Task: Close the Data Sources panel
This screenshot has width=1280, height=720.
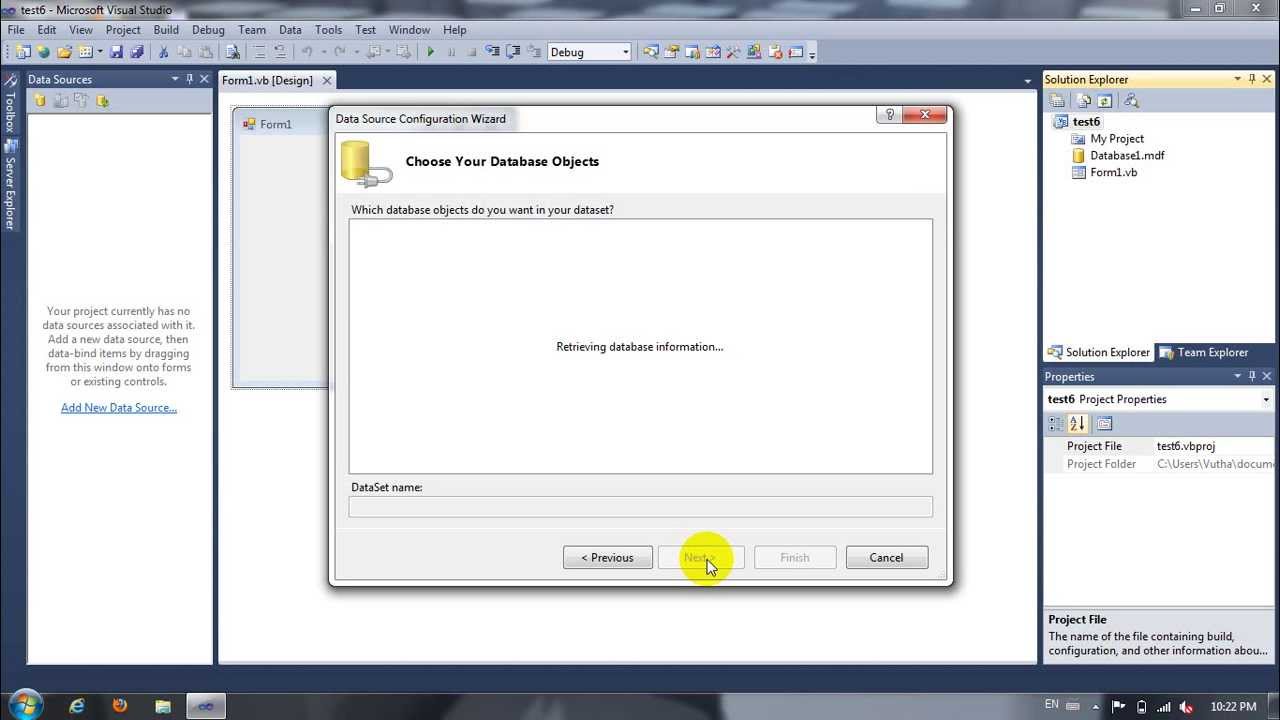Action: 205,79
